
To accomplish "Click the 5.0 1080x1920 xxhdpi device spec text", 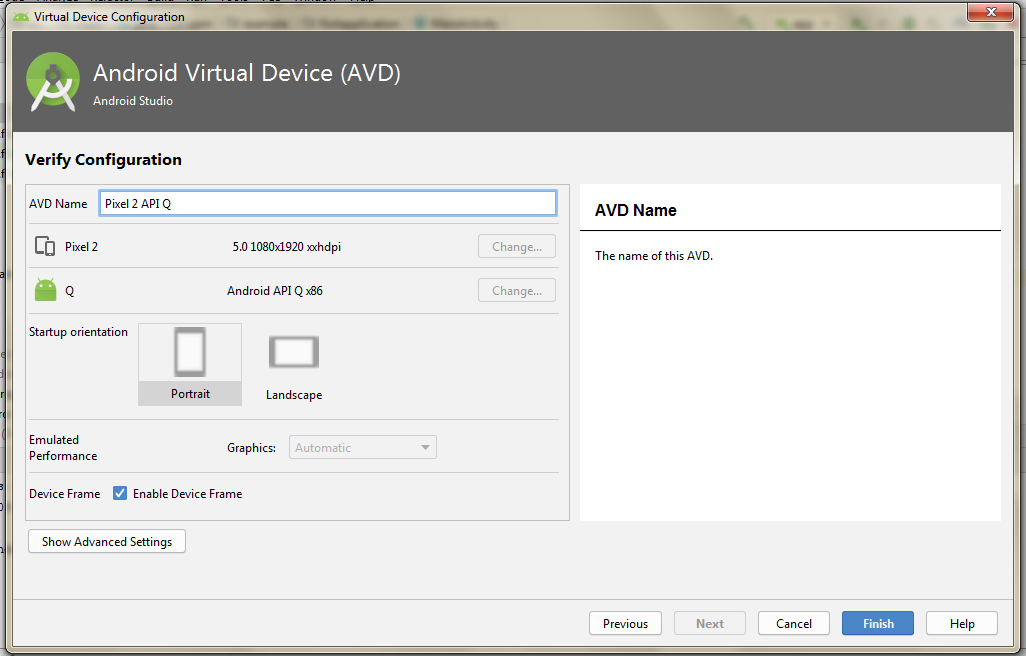I will (286, 247).
